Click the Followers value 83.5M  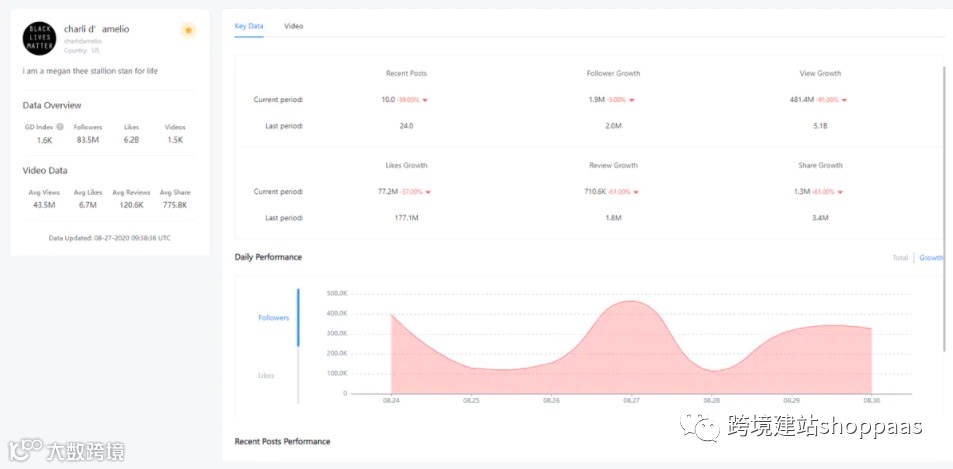(x=86, y=140)
